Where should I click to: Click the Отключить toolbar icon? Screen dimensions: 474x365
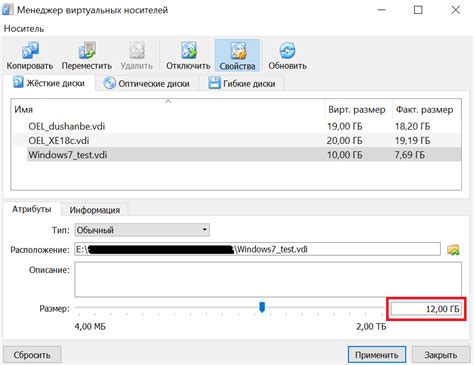tap(188, 56)
